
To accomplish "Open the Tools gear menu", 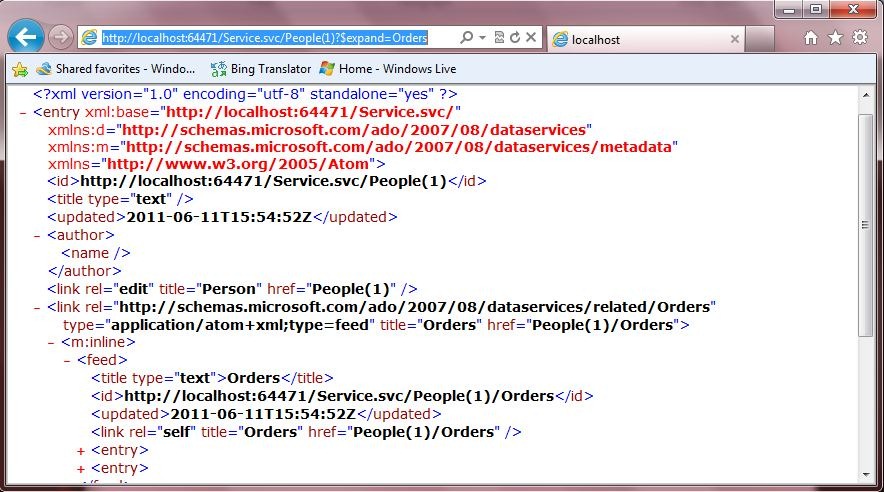I will pyautogui.click(x=860, y=38).
